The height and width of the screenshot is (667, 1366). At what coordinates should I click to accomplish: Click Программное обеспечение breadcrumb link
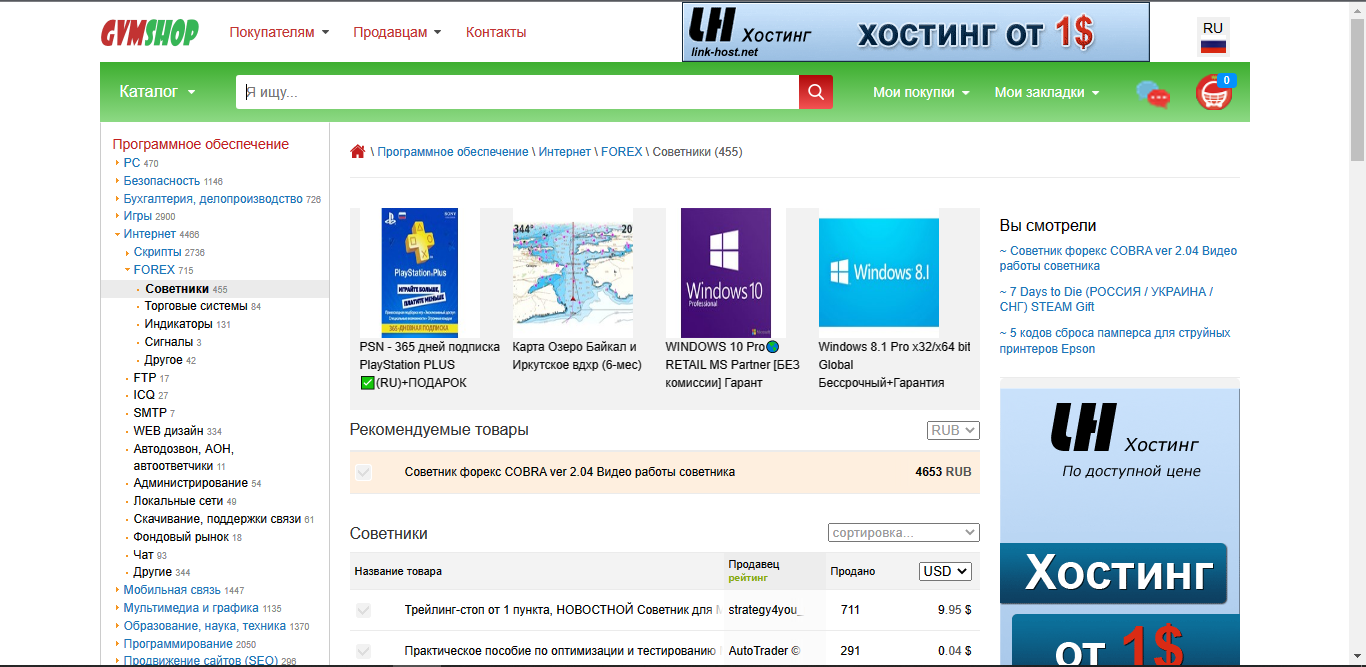(453, 152)
